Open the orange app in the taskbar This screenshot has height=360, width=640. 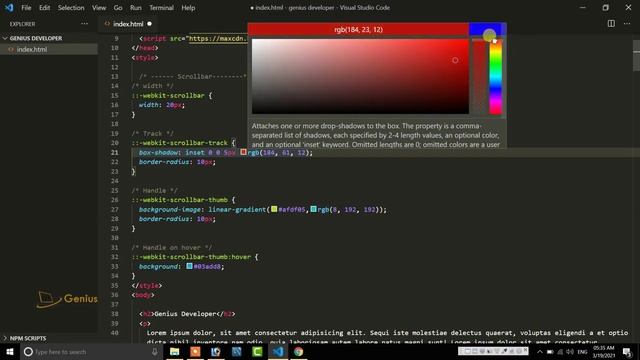pos(195,351)
